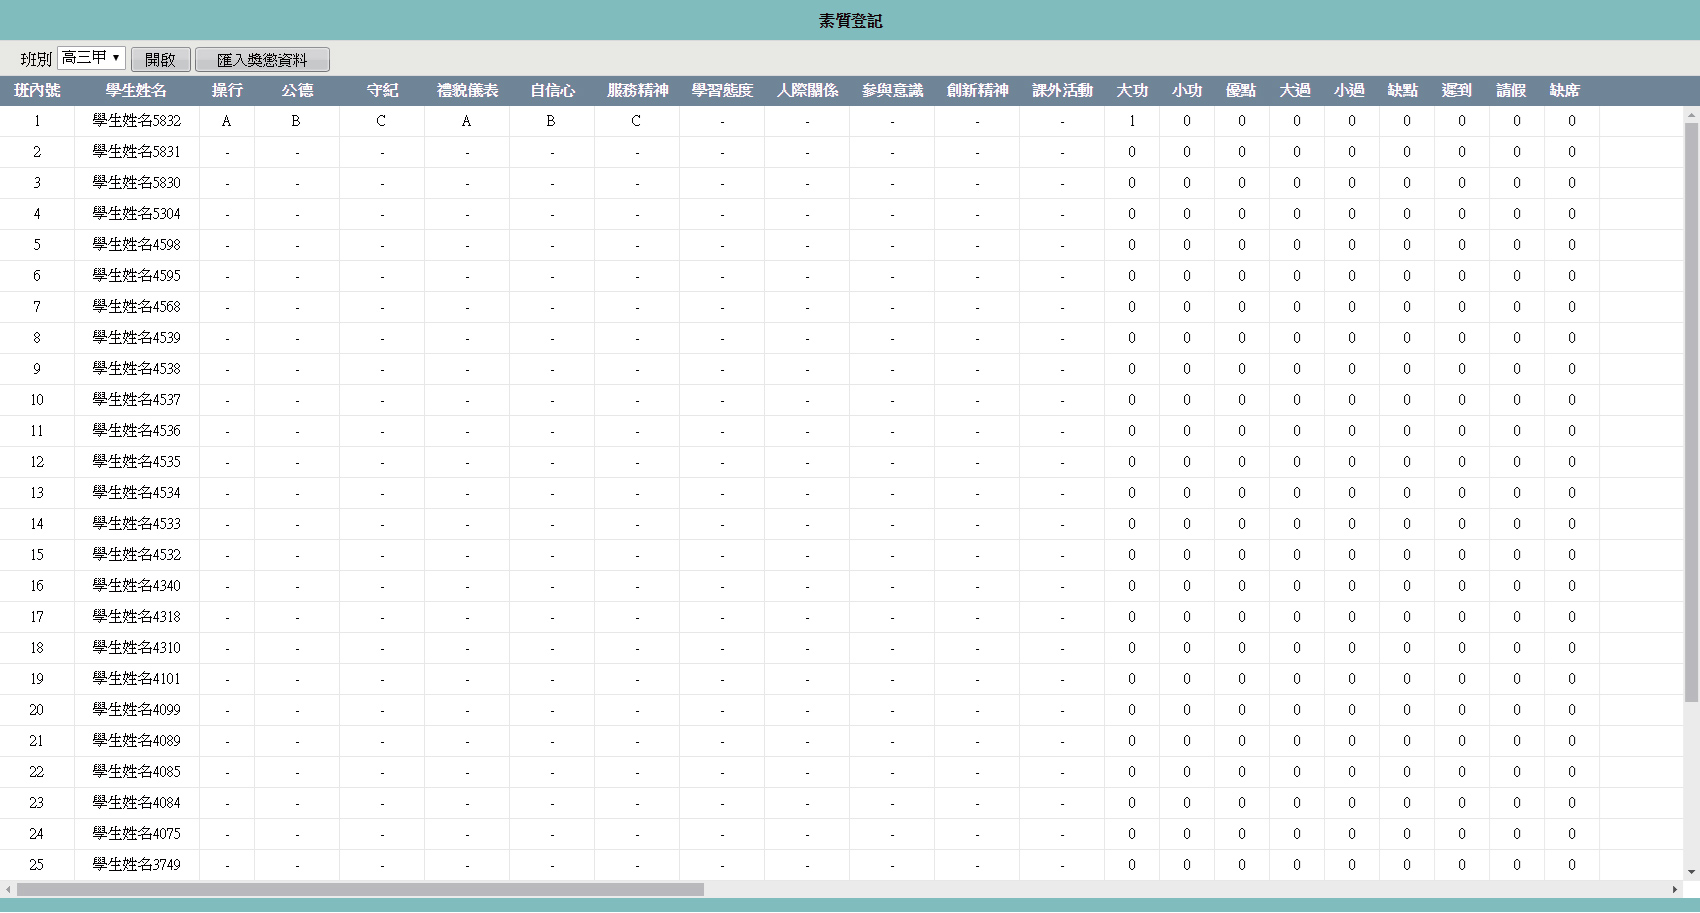Click the vertical scrollbar's up arrow
1700x913 pixels.
(x=1691, y=115)
